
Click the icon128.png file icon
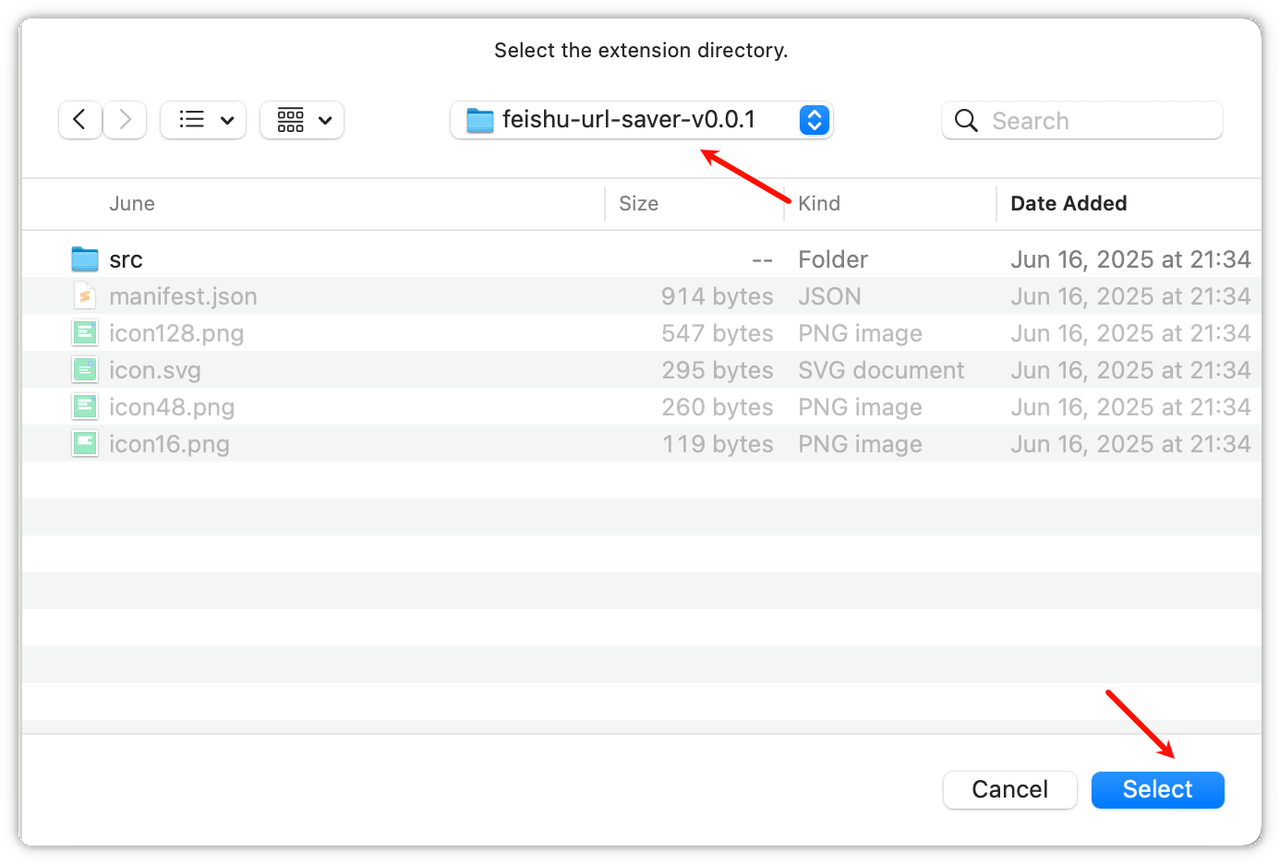click(85, 334)
